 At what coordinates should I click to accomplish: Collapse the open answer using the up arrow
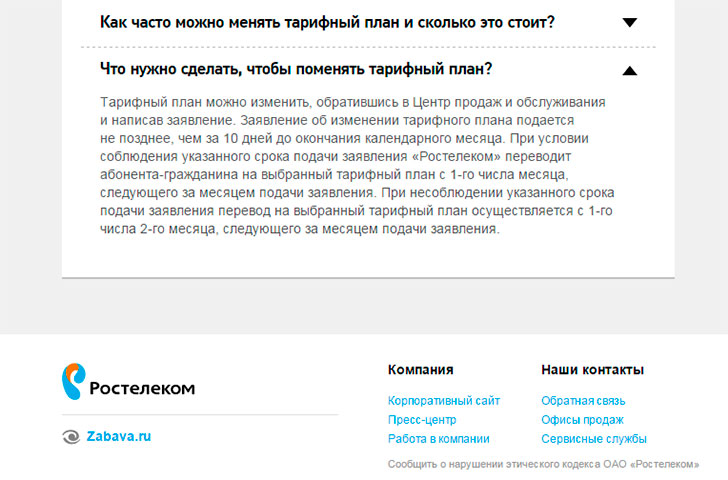(x=629, y=70)
